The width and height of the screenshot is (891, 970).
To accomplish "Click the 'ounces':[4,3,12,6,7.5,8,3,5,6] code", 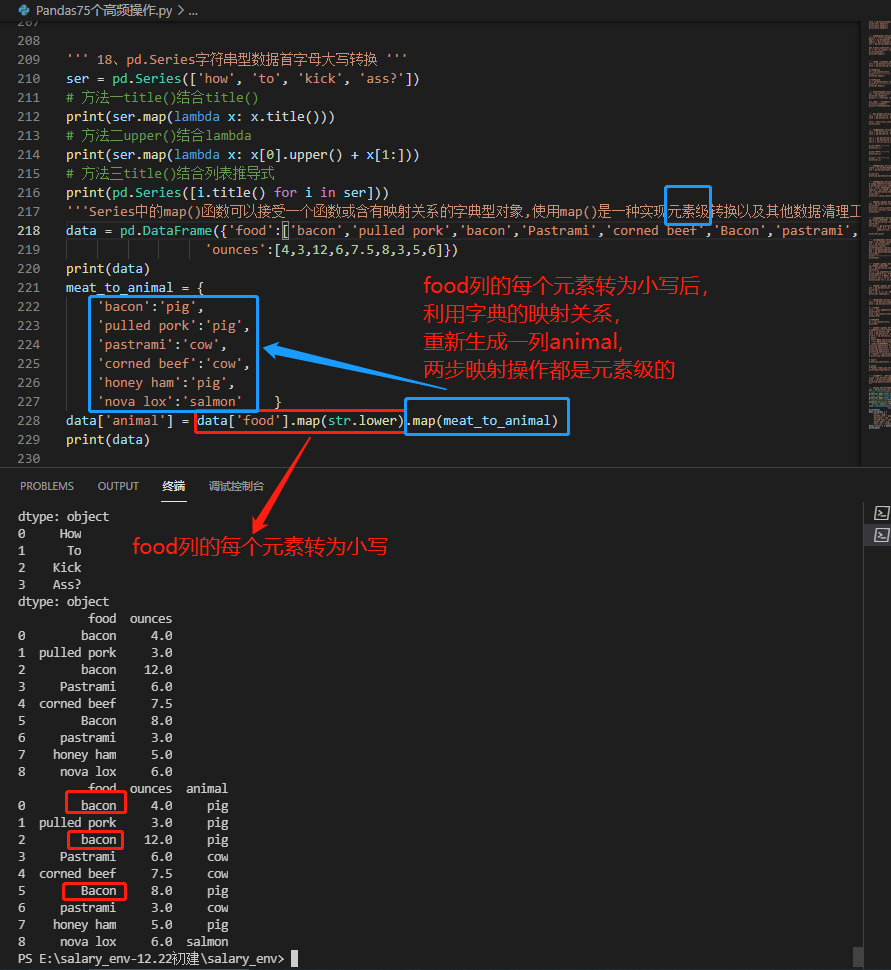I will pyautogui.click(x=327, y=250).
